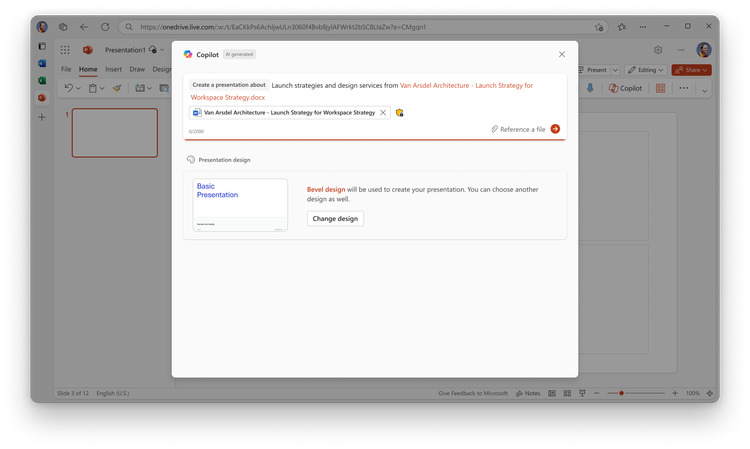Viewport: 750px width, 449px height.
Task: Start the slide show from the status bar icon
Action: pos(582,394)
